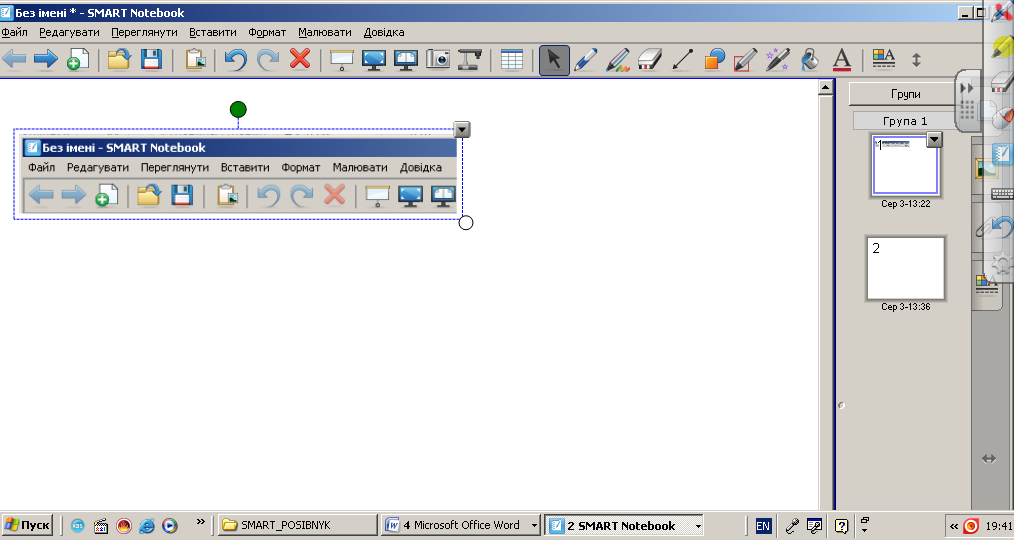
Task: Insert a table icon
Action: click(x=512, y=60)
